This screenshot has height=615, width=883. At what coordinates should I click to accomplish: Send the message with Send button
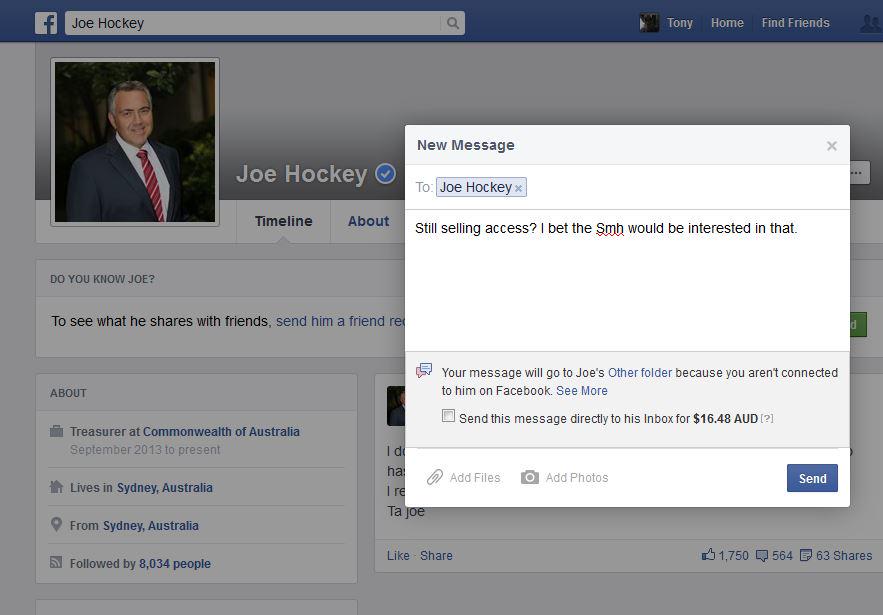point(812,478)
